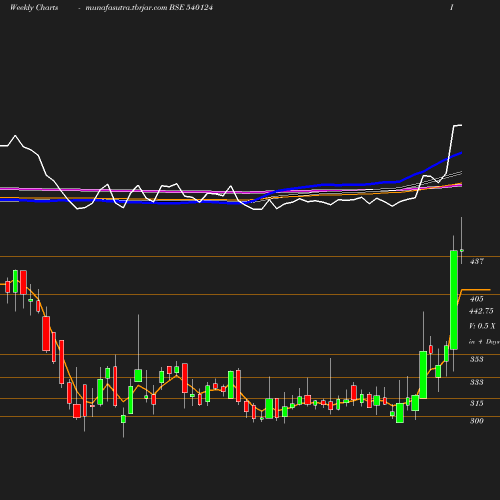Click the 405 price level label

click(x=477, y=299)
